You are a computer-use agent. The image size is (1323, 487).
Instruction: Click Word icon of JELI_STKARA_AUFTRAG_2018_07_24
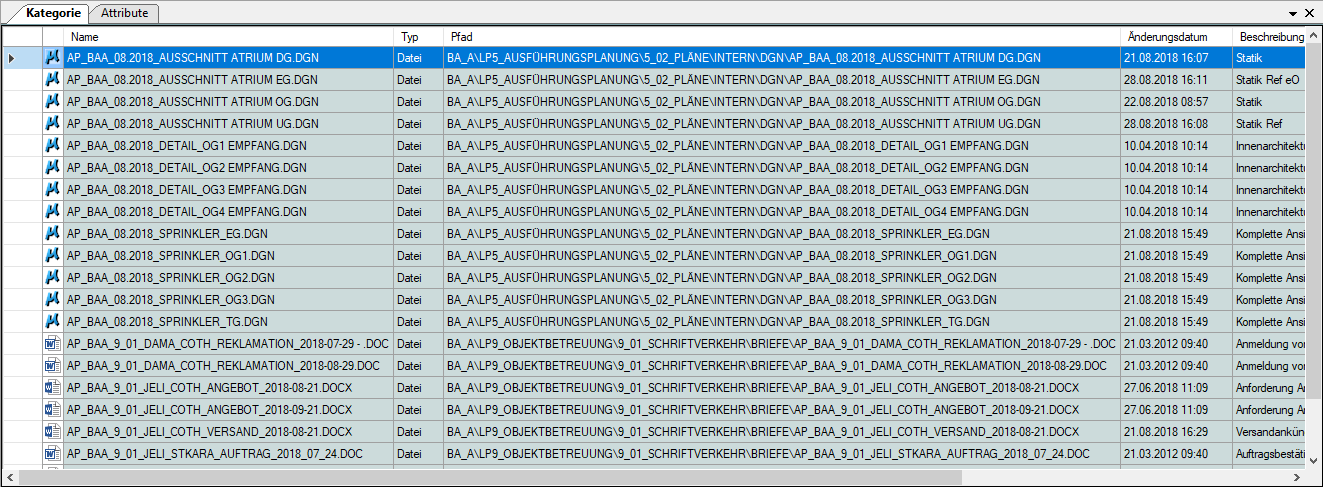pos(53,454)
